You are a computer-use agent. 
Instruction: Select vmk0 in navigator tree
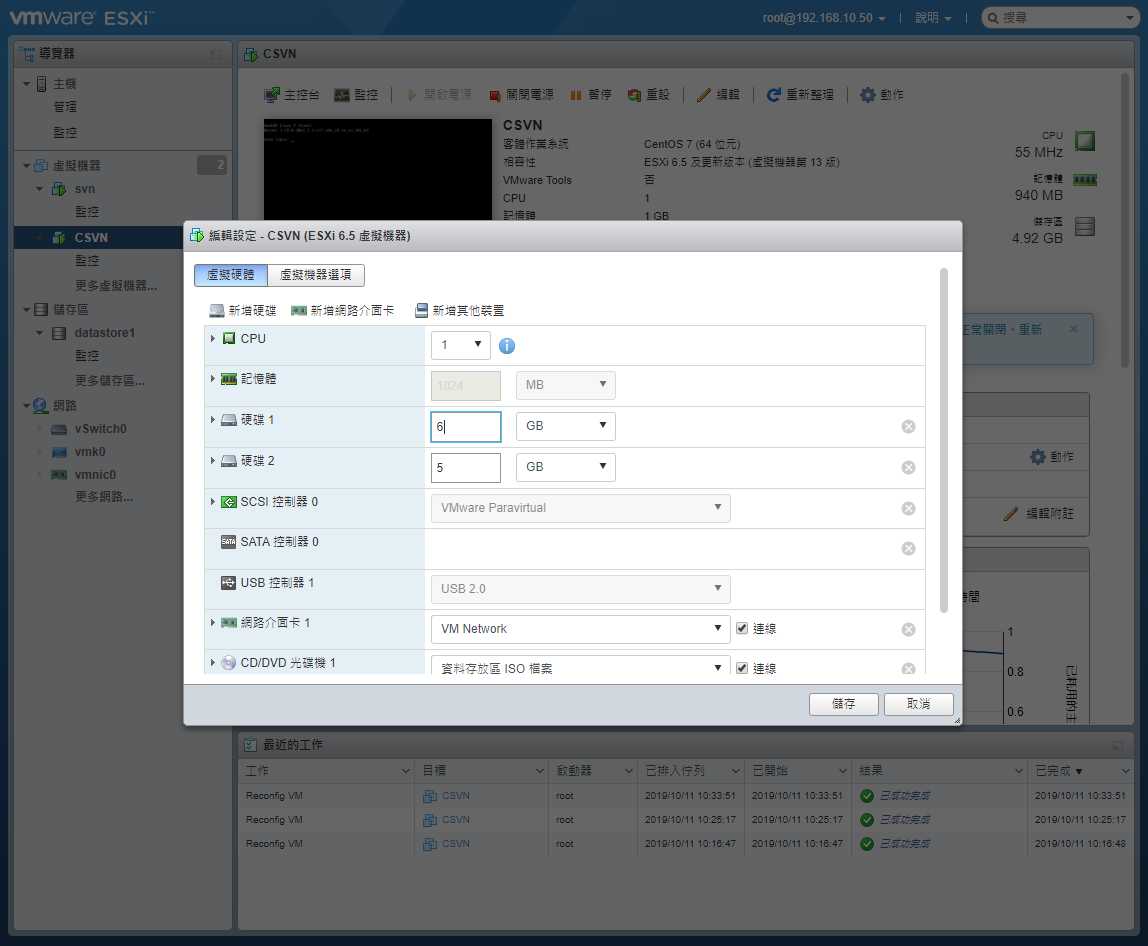90,452
